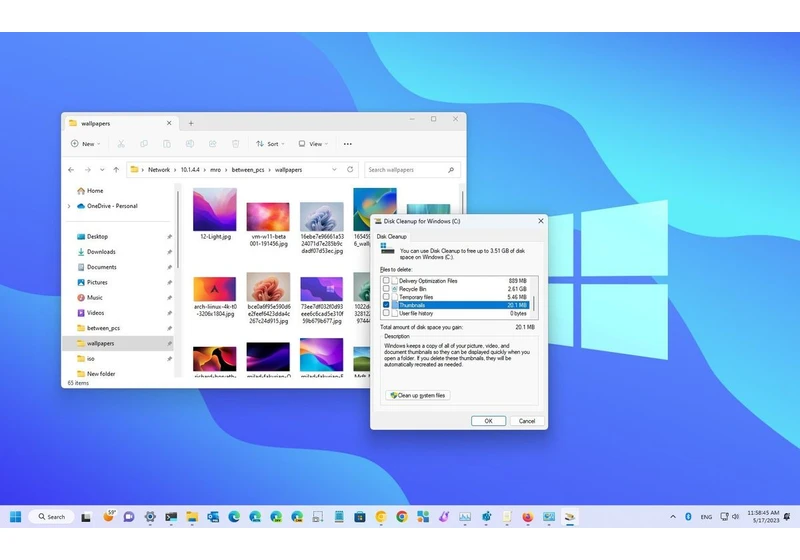This screenshot has width=800, height=560.
Task: Open the ENG language indicator in the tray
Action: click(706, 517)
